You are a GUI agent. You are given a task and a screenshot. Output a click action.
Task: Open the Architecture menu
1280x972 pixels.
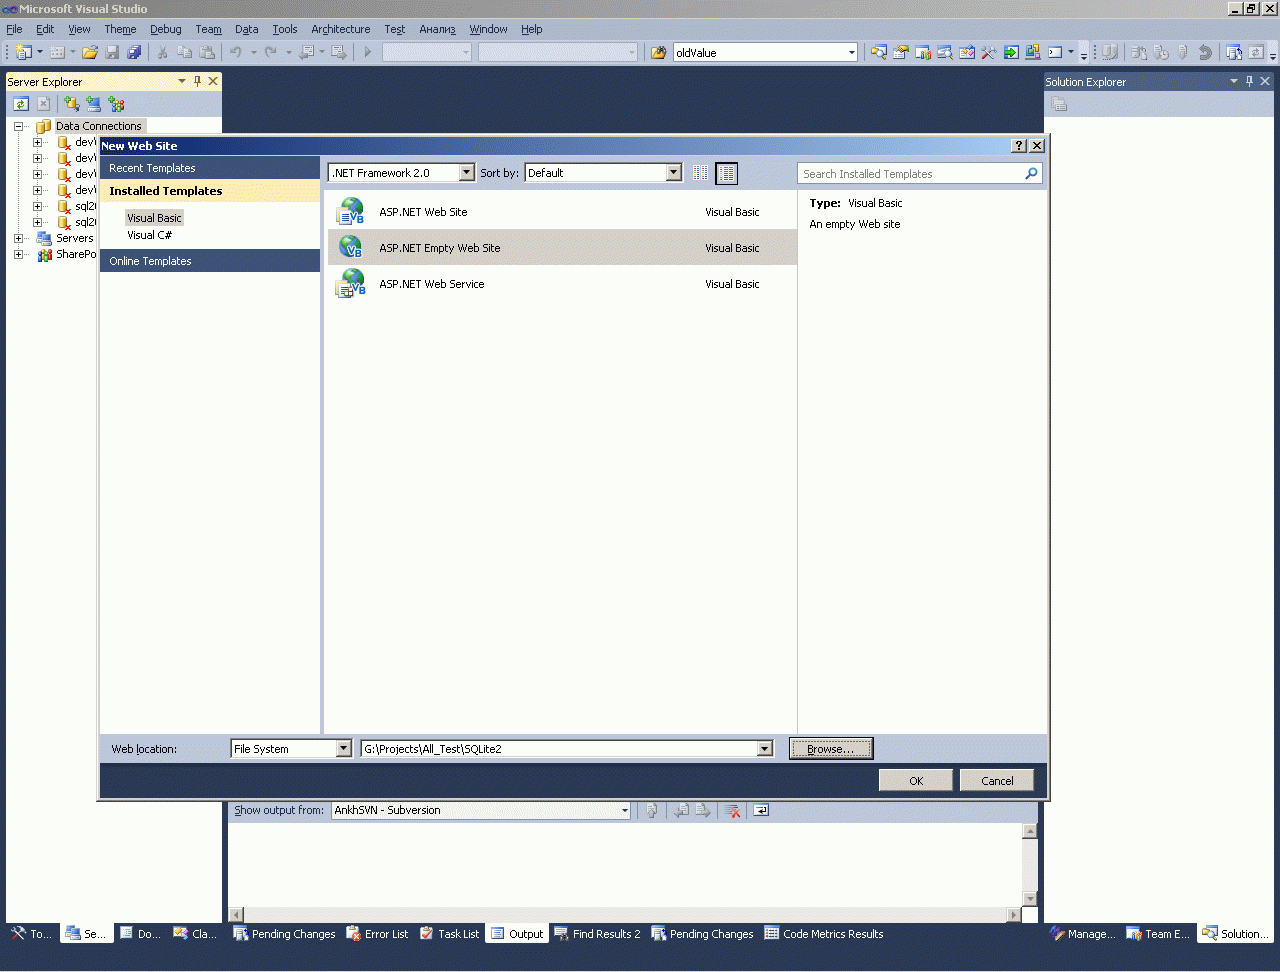click(341, 29)
